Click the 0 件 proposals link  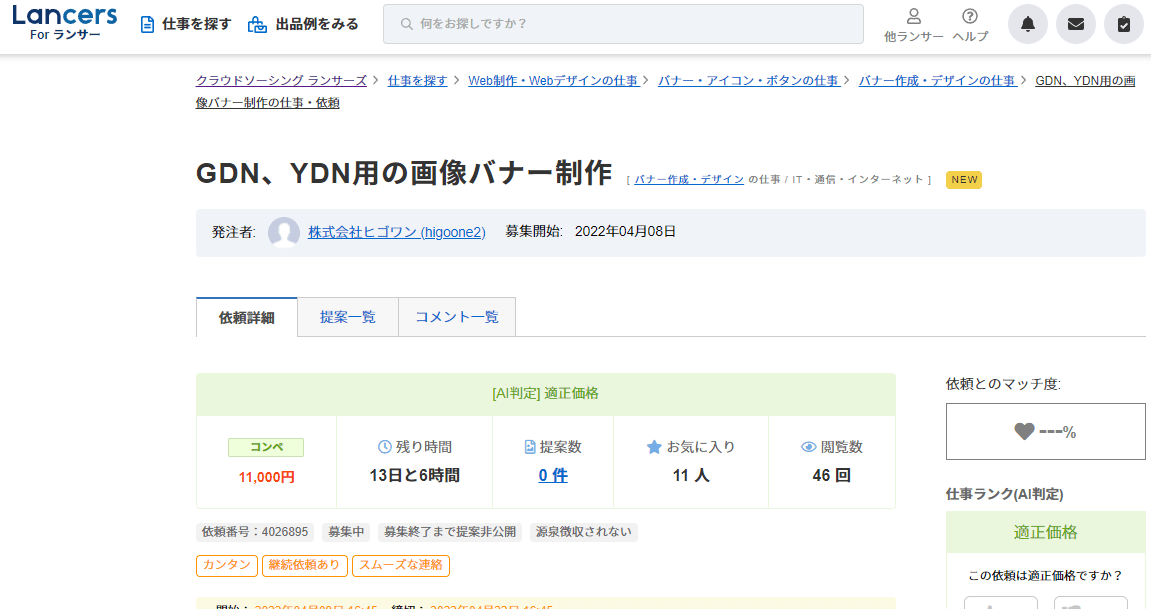pyautogui.click(x=553, y=475)
